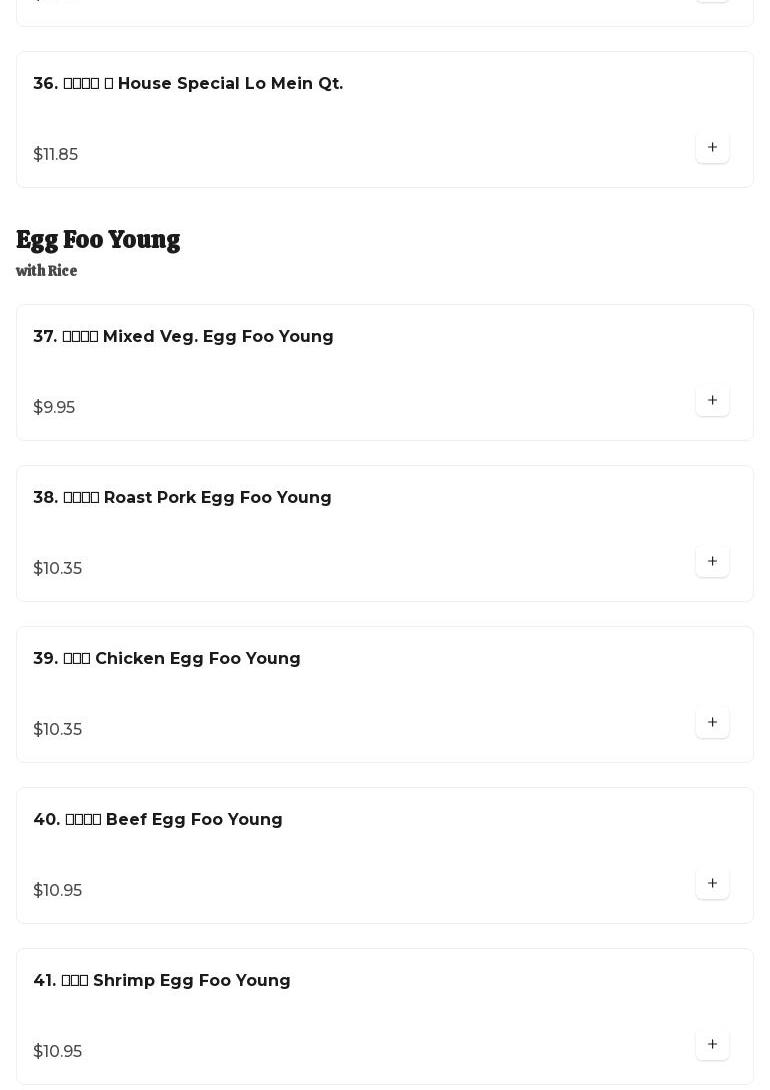
Task: Click the $11.85 price on Lo Mein
Action: [55, 154]
